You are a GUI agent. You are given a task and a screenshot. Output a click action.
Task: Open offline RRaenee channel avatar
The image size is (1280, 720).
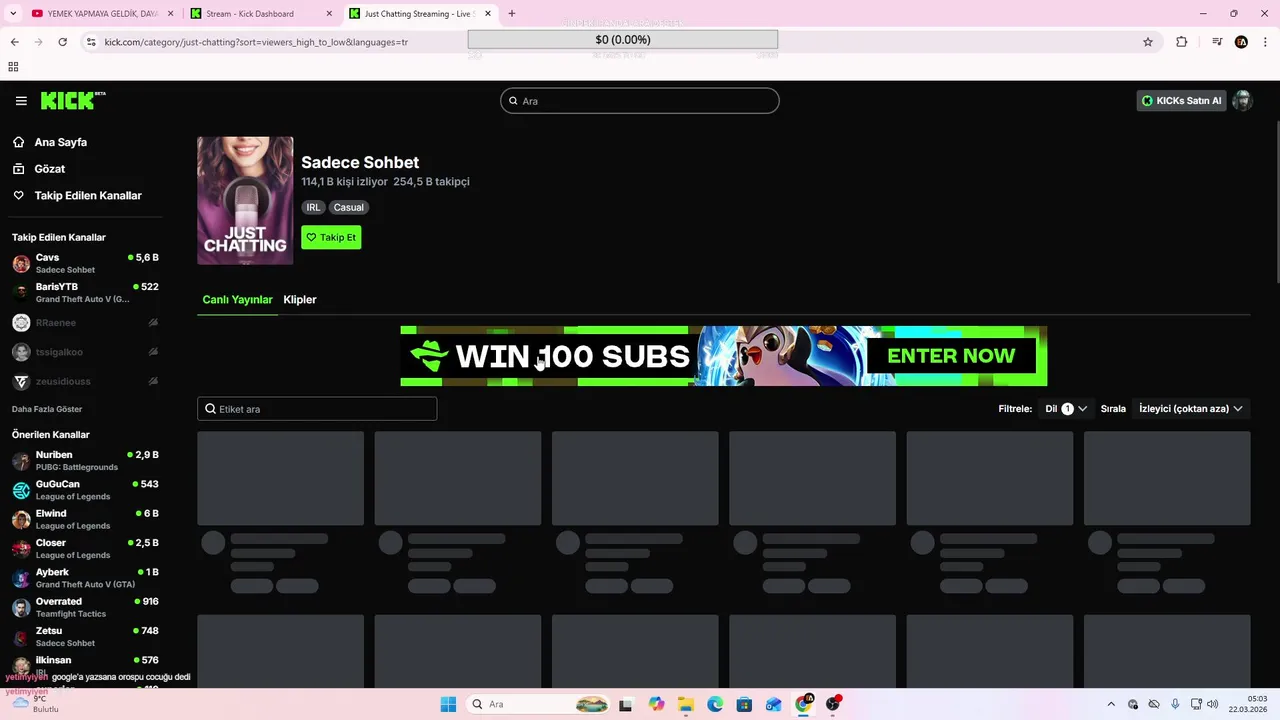pos(21,323)
